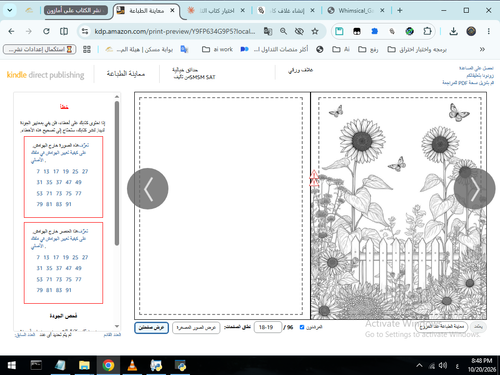
Task: Switch to the 'نشر الكتاب على أمازون' tab
Action: [x=76, y=11]
